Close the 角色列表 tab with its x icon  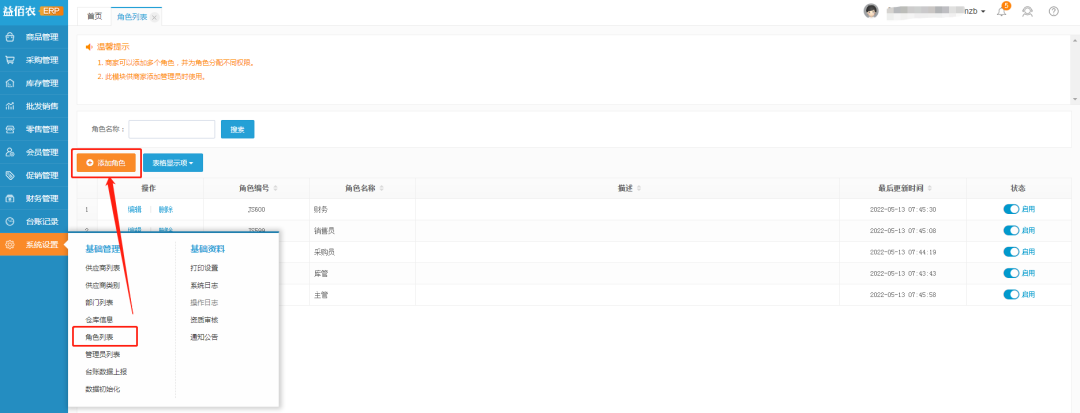[154, 17]
